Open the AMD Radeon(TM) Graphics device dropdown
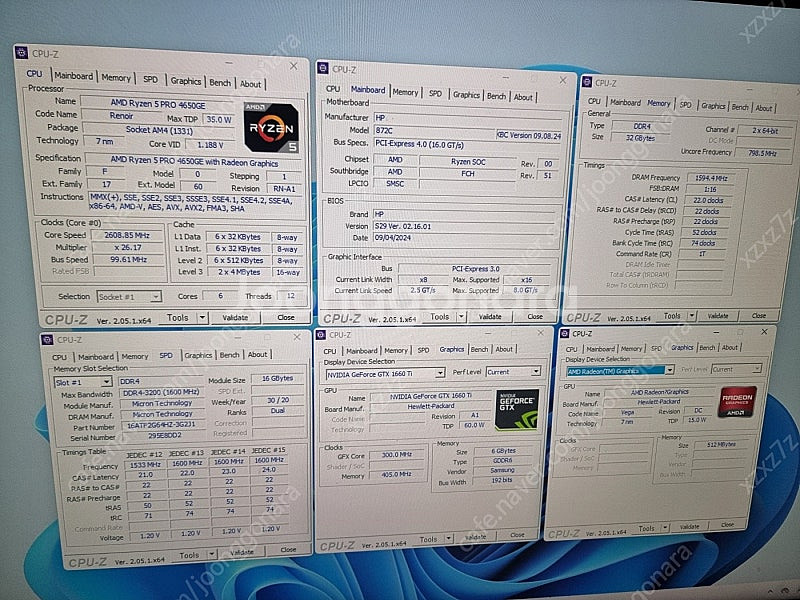This screenshot has width=800, height=600. (620, 371)
